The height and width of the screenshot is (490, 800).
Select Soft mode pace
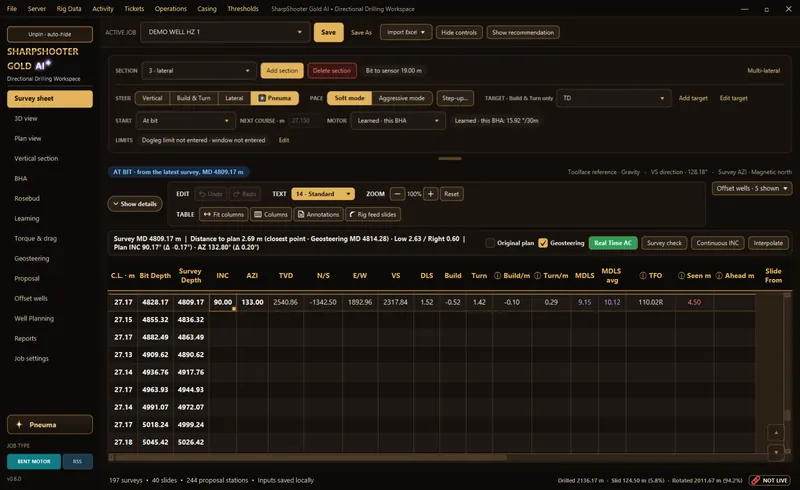(x=349, y=98)
